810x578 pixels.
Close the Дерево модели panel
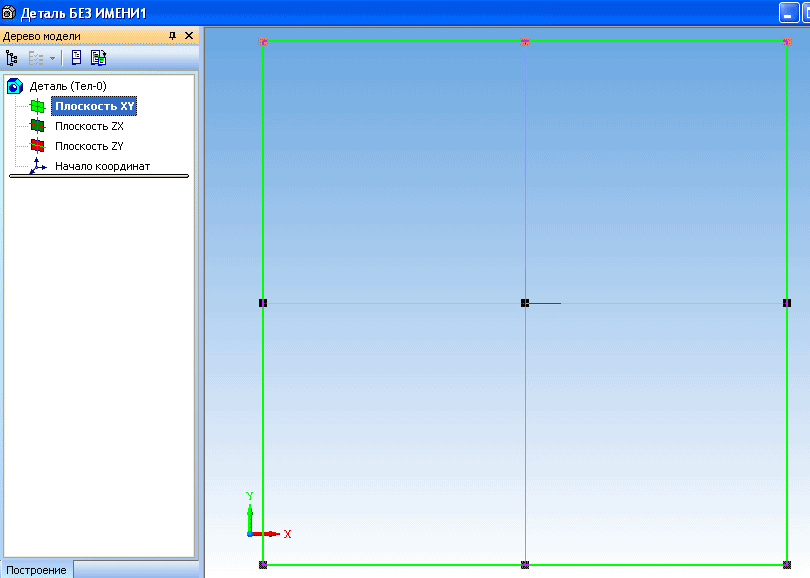[189, 36]
